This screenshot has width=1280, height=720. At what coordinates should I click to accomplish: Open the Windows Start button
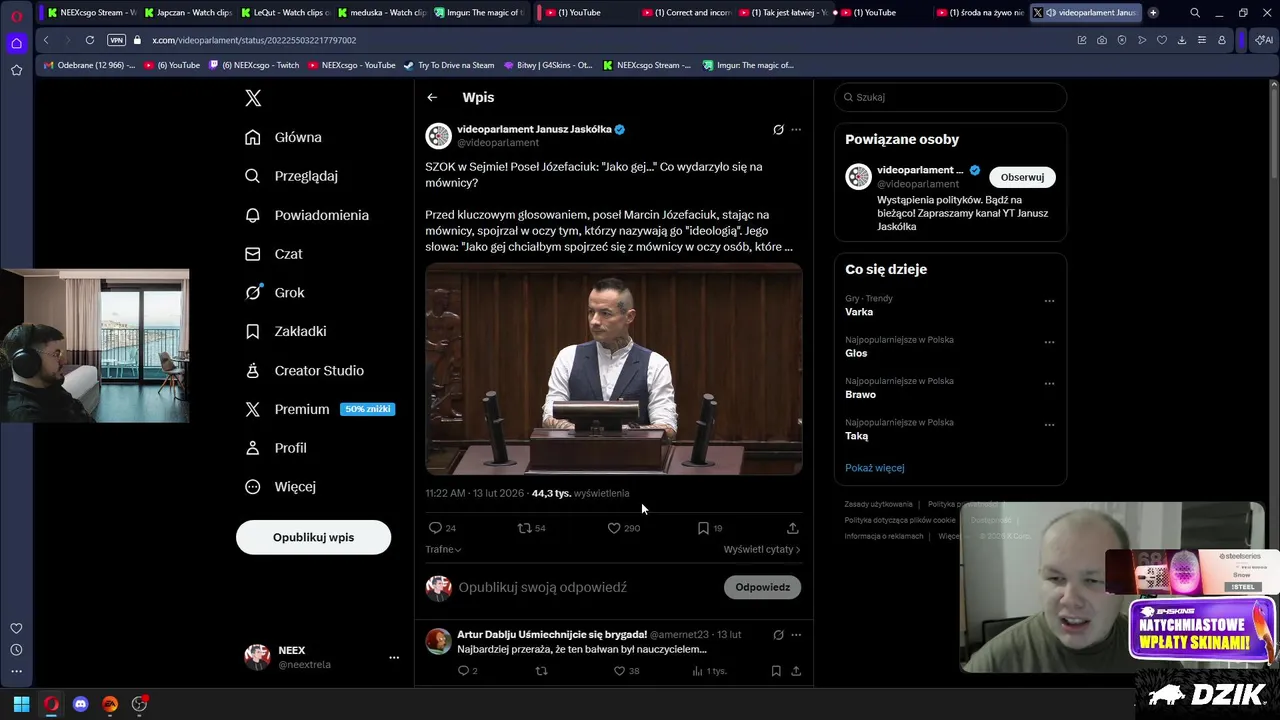(21, 704)
